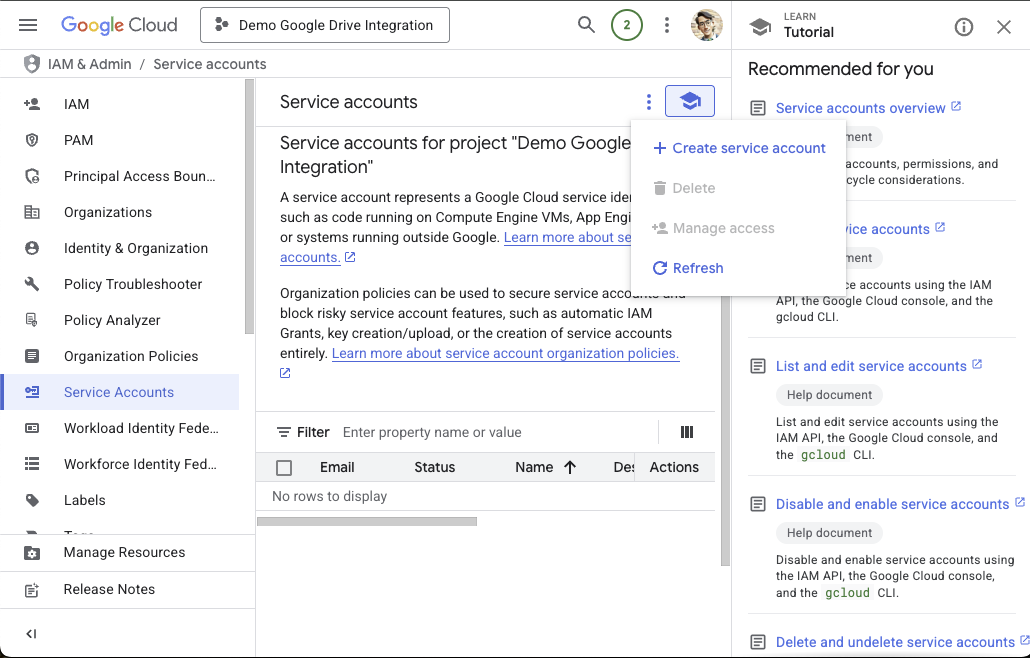Click the Organization Policies list icon

point(32,356)
